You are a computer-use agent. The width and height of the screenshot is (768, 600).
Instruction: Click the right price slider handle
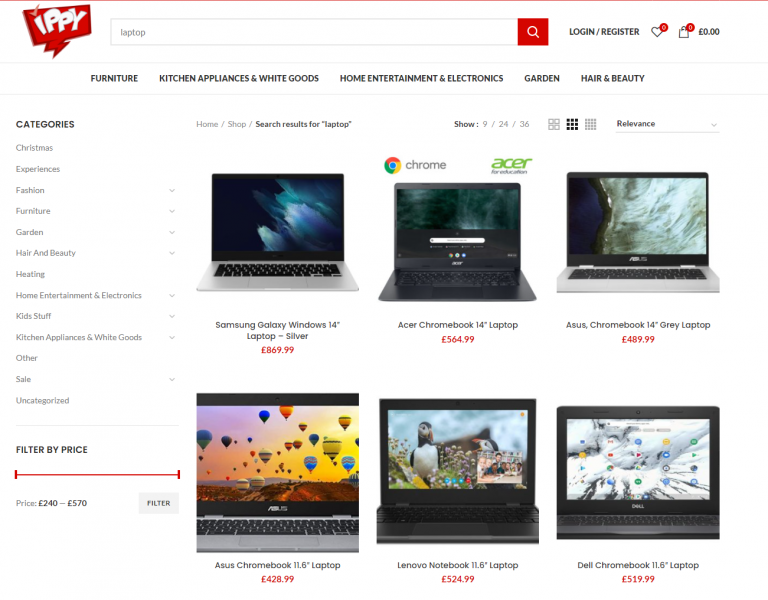[x=178, y=474]
